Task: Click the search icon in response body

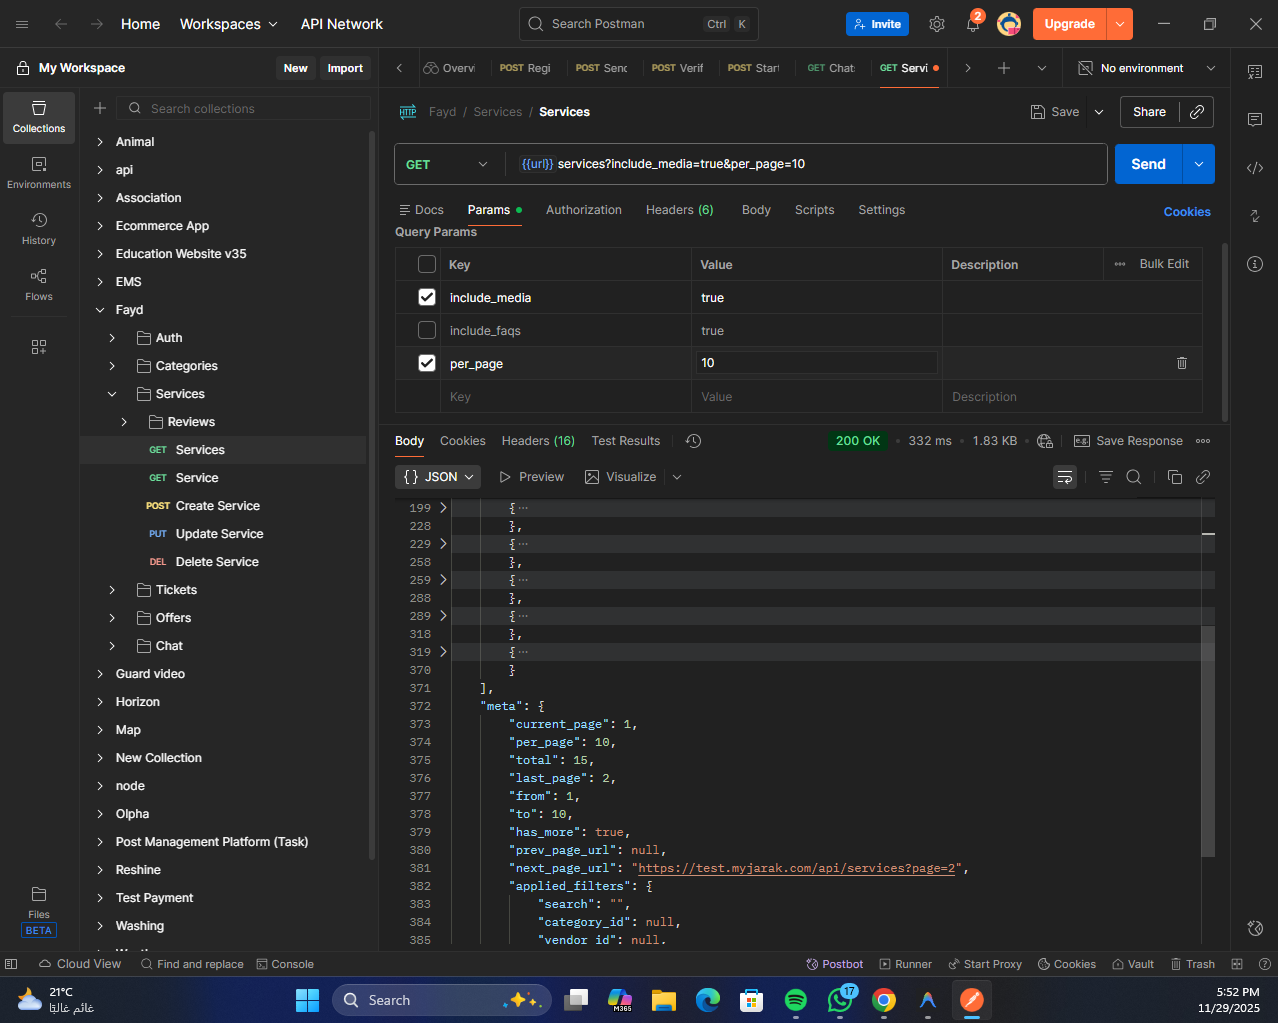Action: click(x=1134, y=477)
